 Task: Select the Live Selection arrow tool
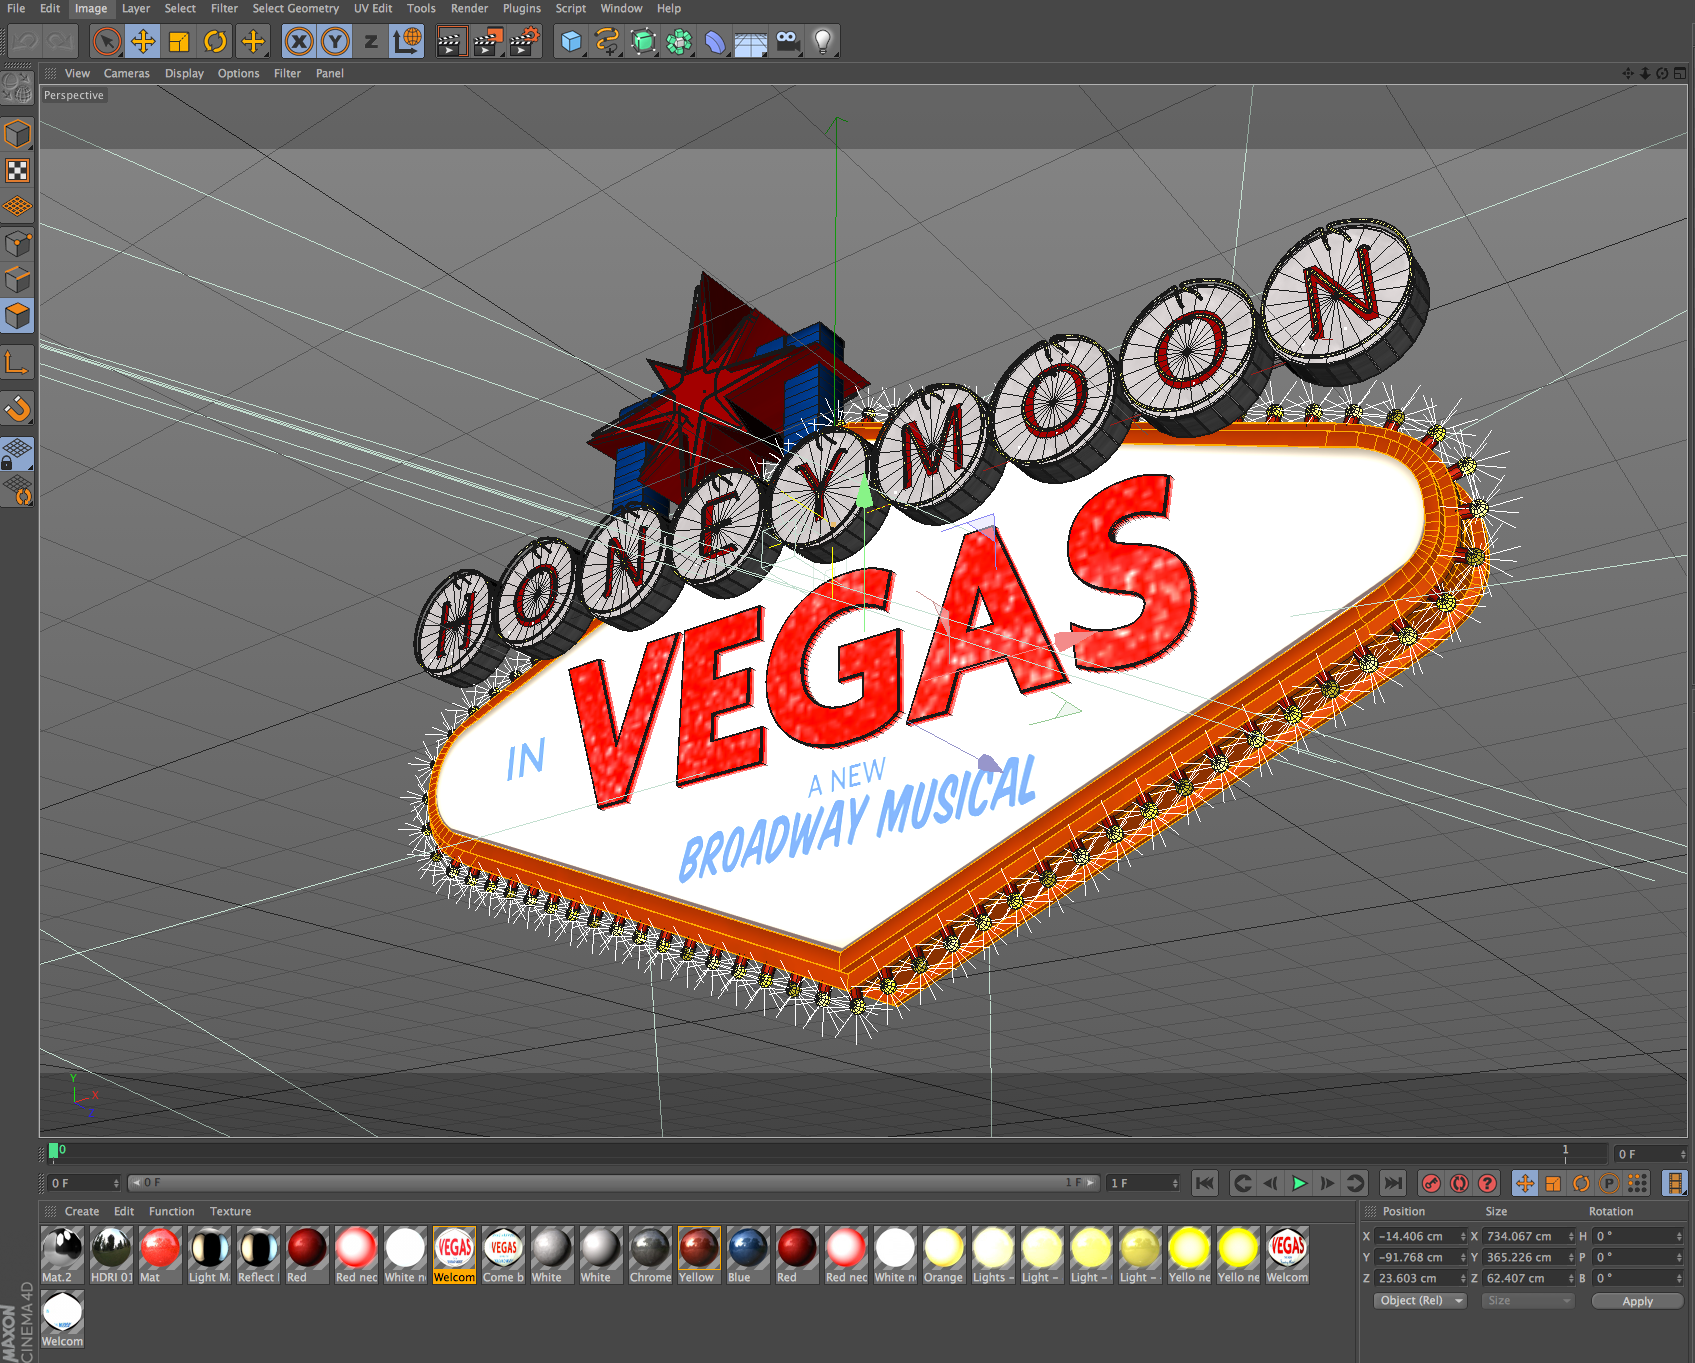(107, 42)
